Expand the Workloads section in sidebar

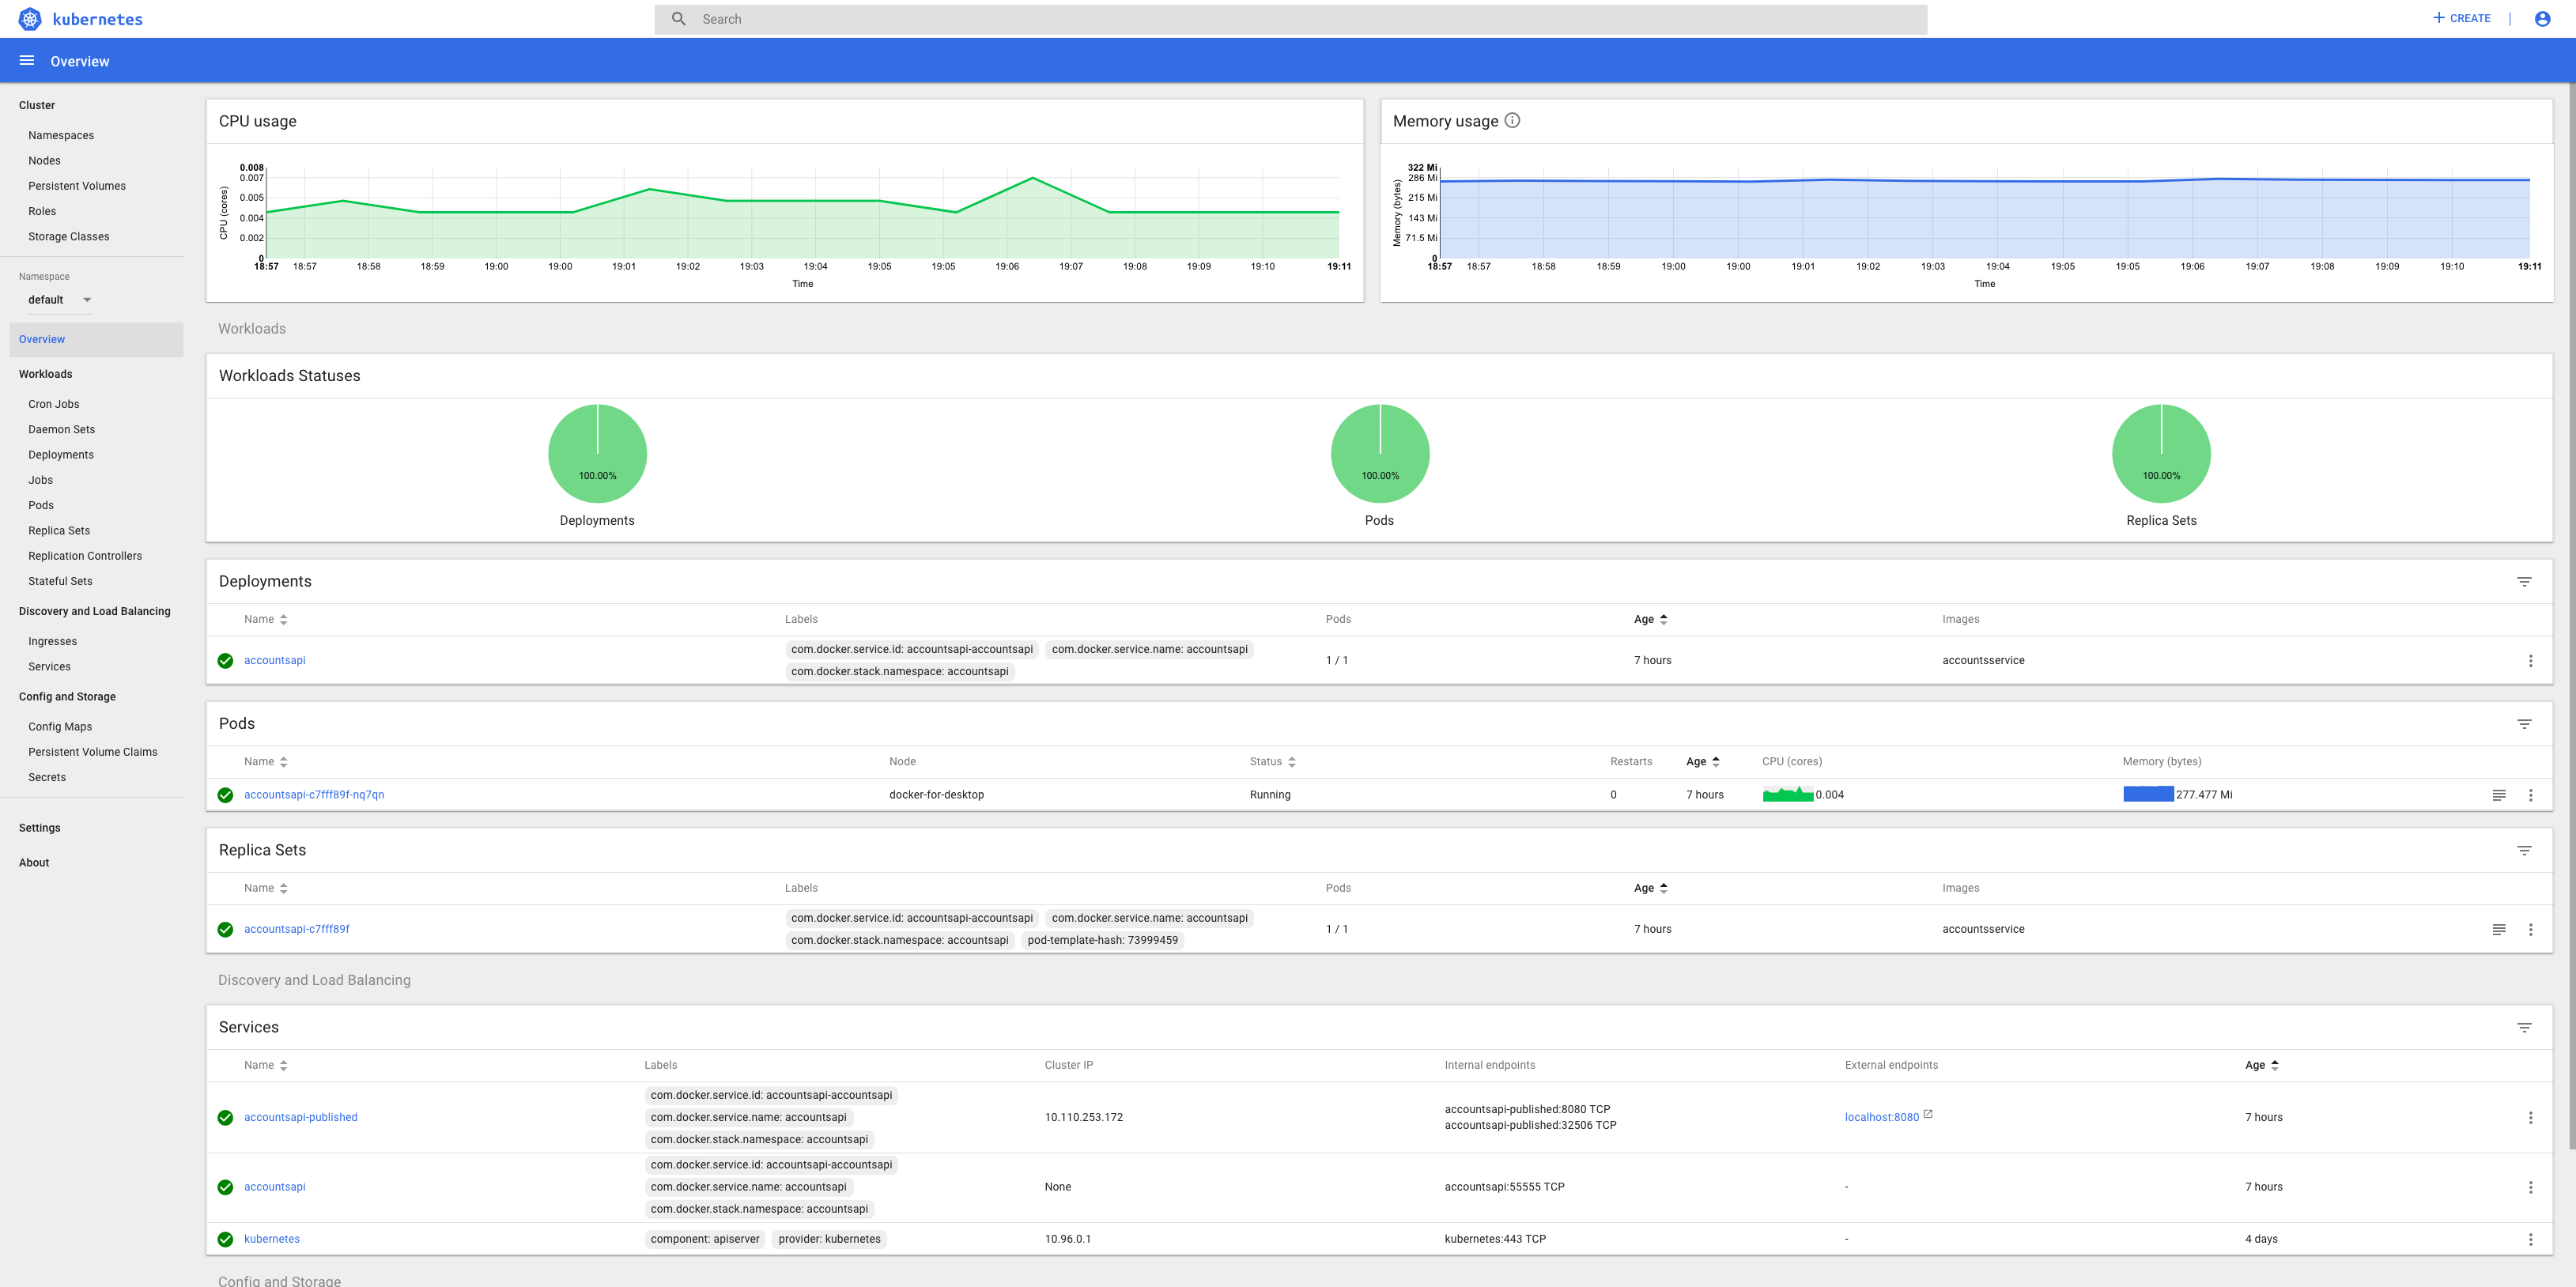tap(44, 374)
